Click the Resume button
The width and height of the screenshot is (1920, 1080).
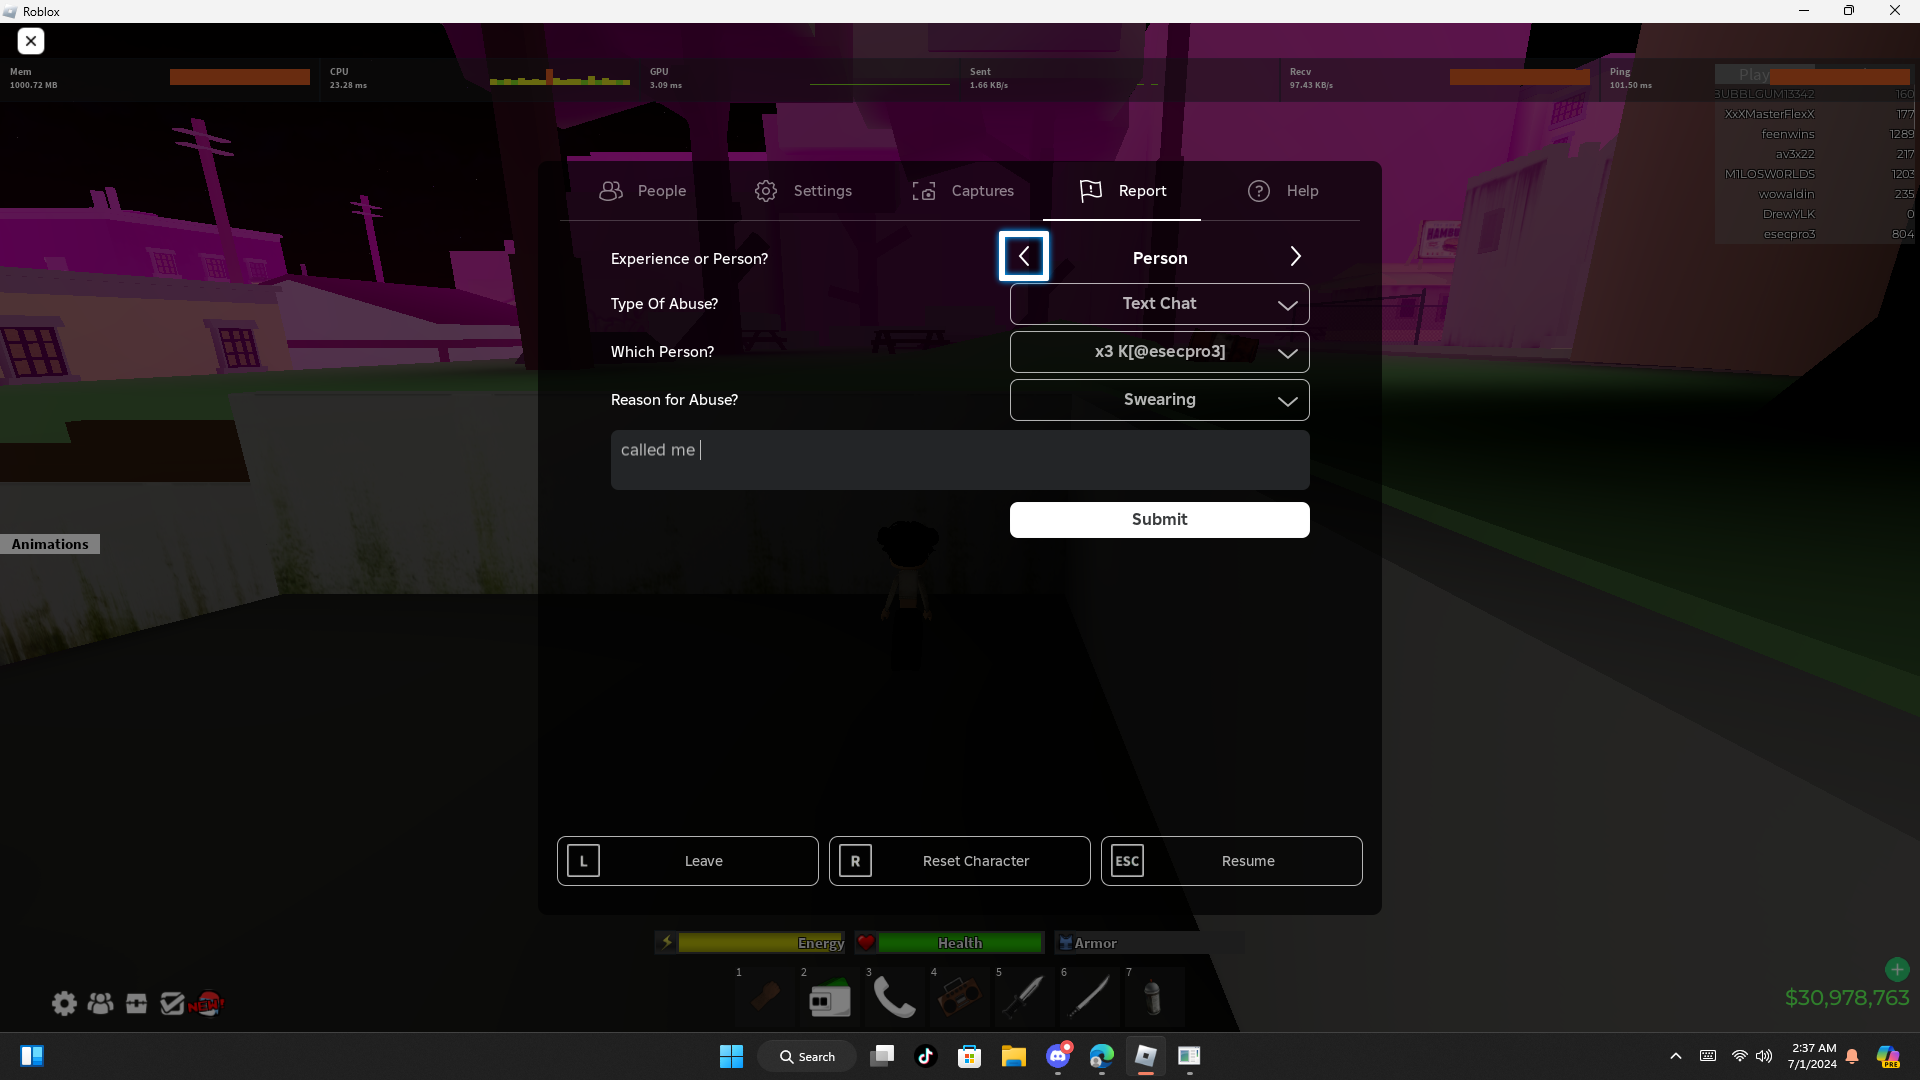1232,861
